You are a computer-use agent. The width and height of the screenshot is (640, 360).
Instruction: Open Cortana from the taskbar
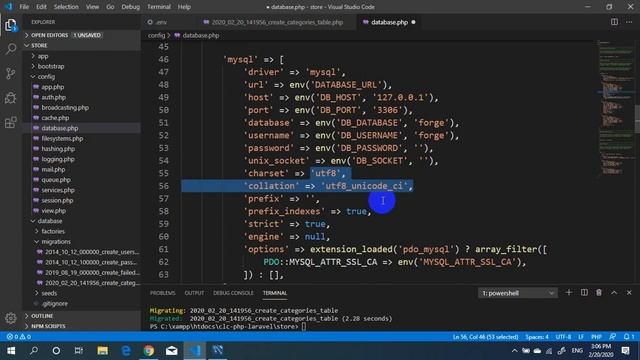(x=56, y=351)
